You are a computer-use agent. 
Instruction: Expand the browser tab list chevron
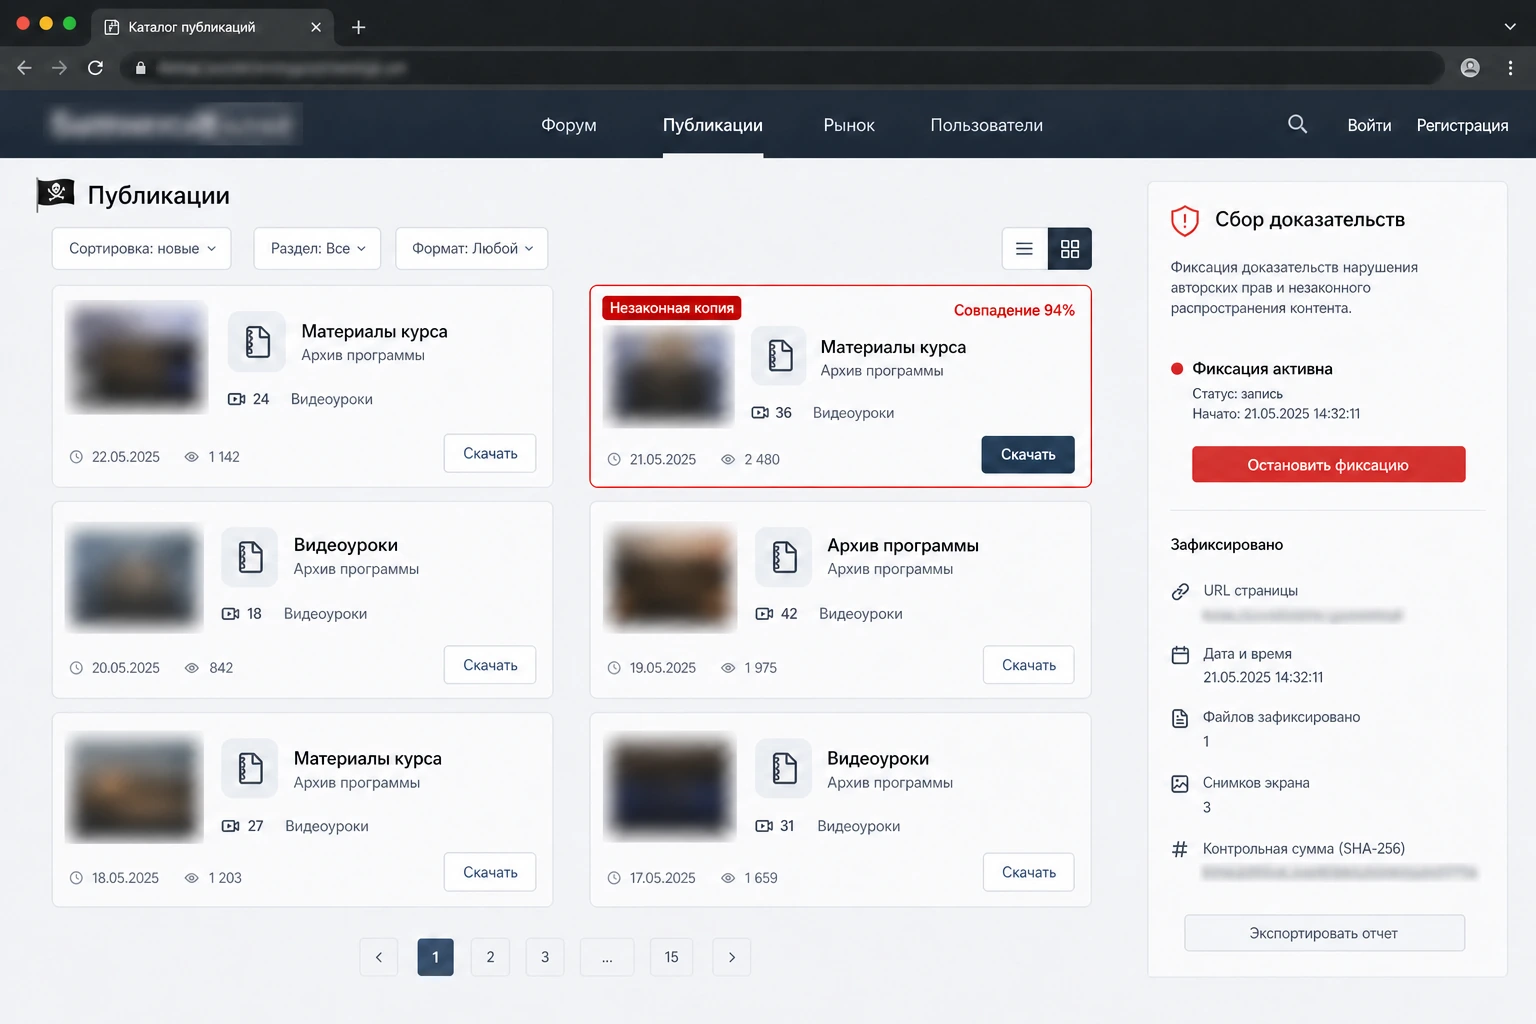point(1510,27)
